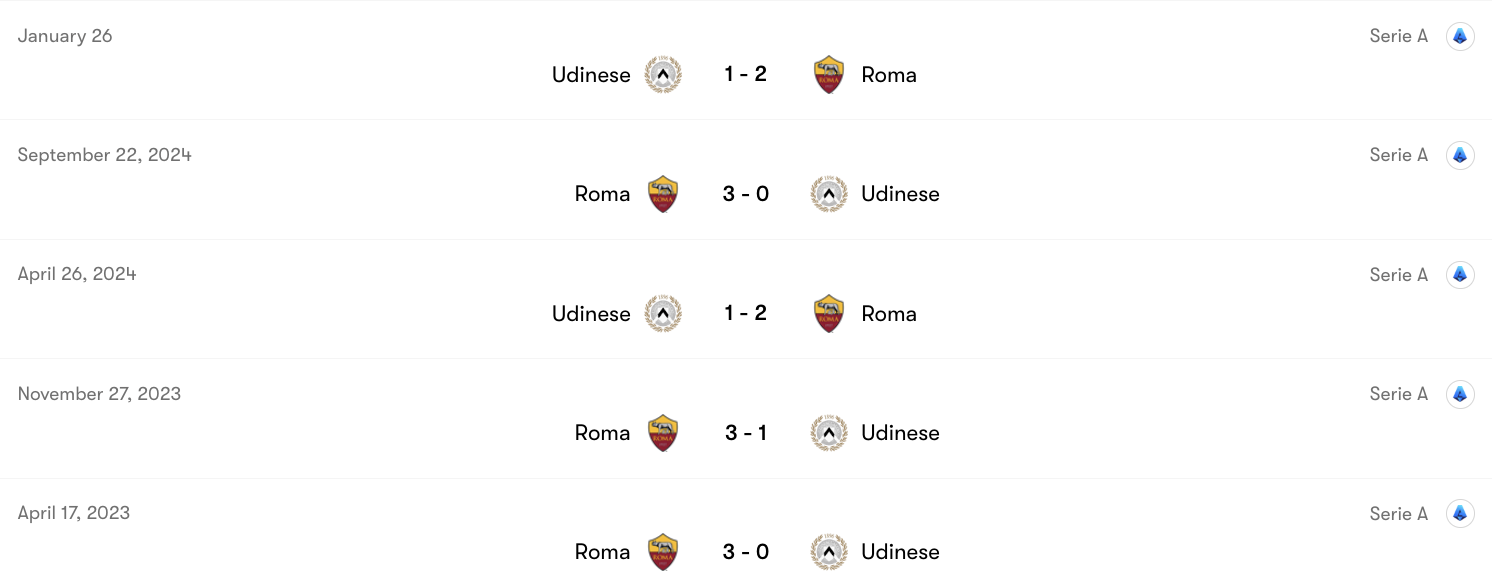Open the 1 - 2 score of April 26, 2024
This screenshot has height=584, width=1492.
[745, 313]
